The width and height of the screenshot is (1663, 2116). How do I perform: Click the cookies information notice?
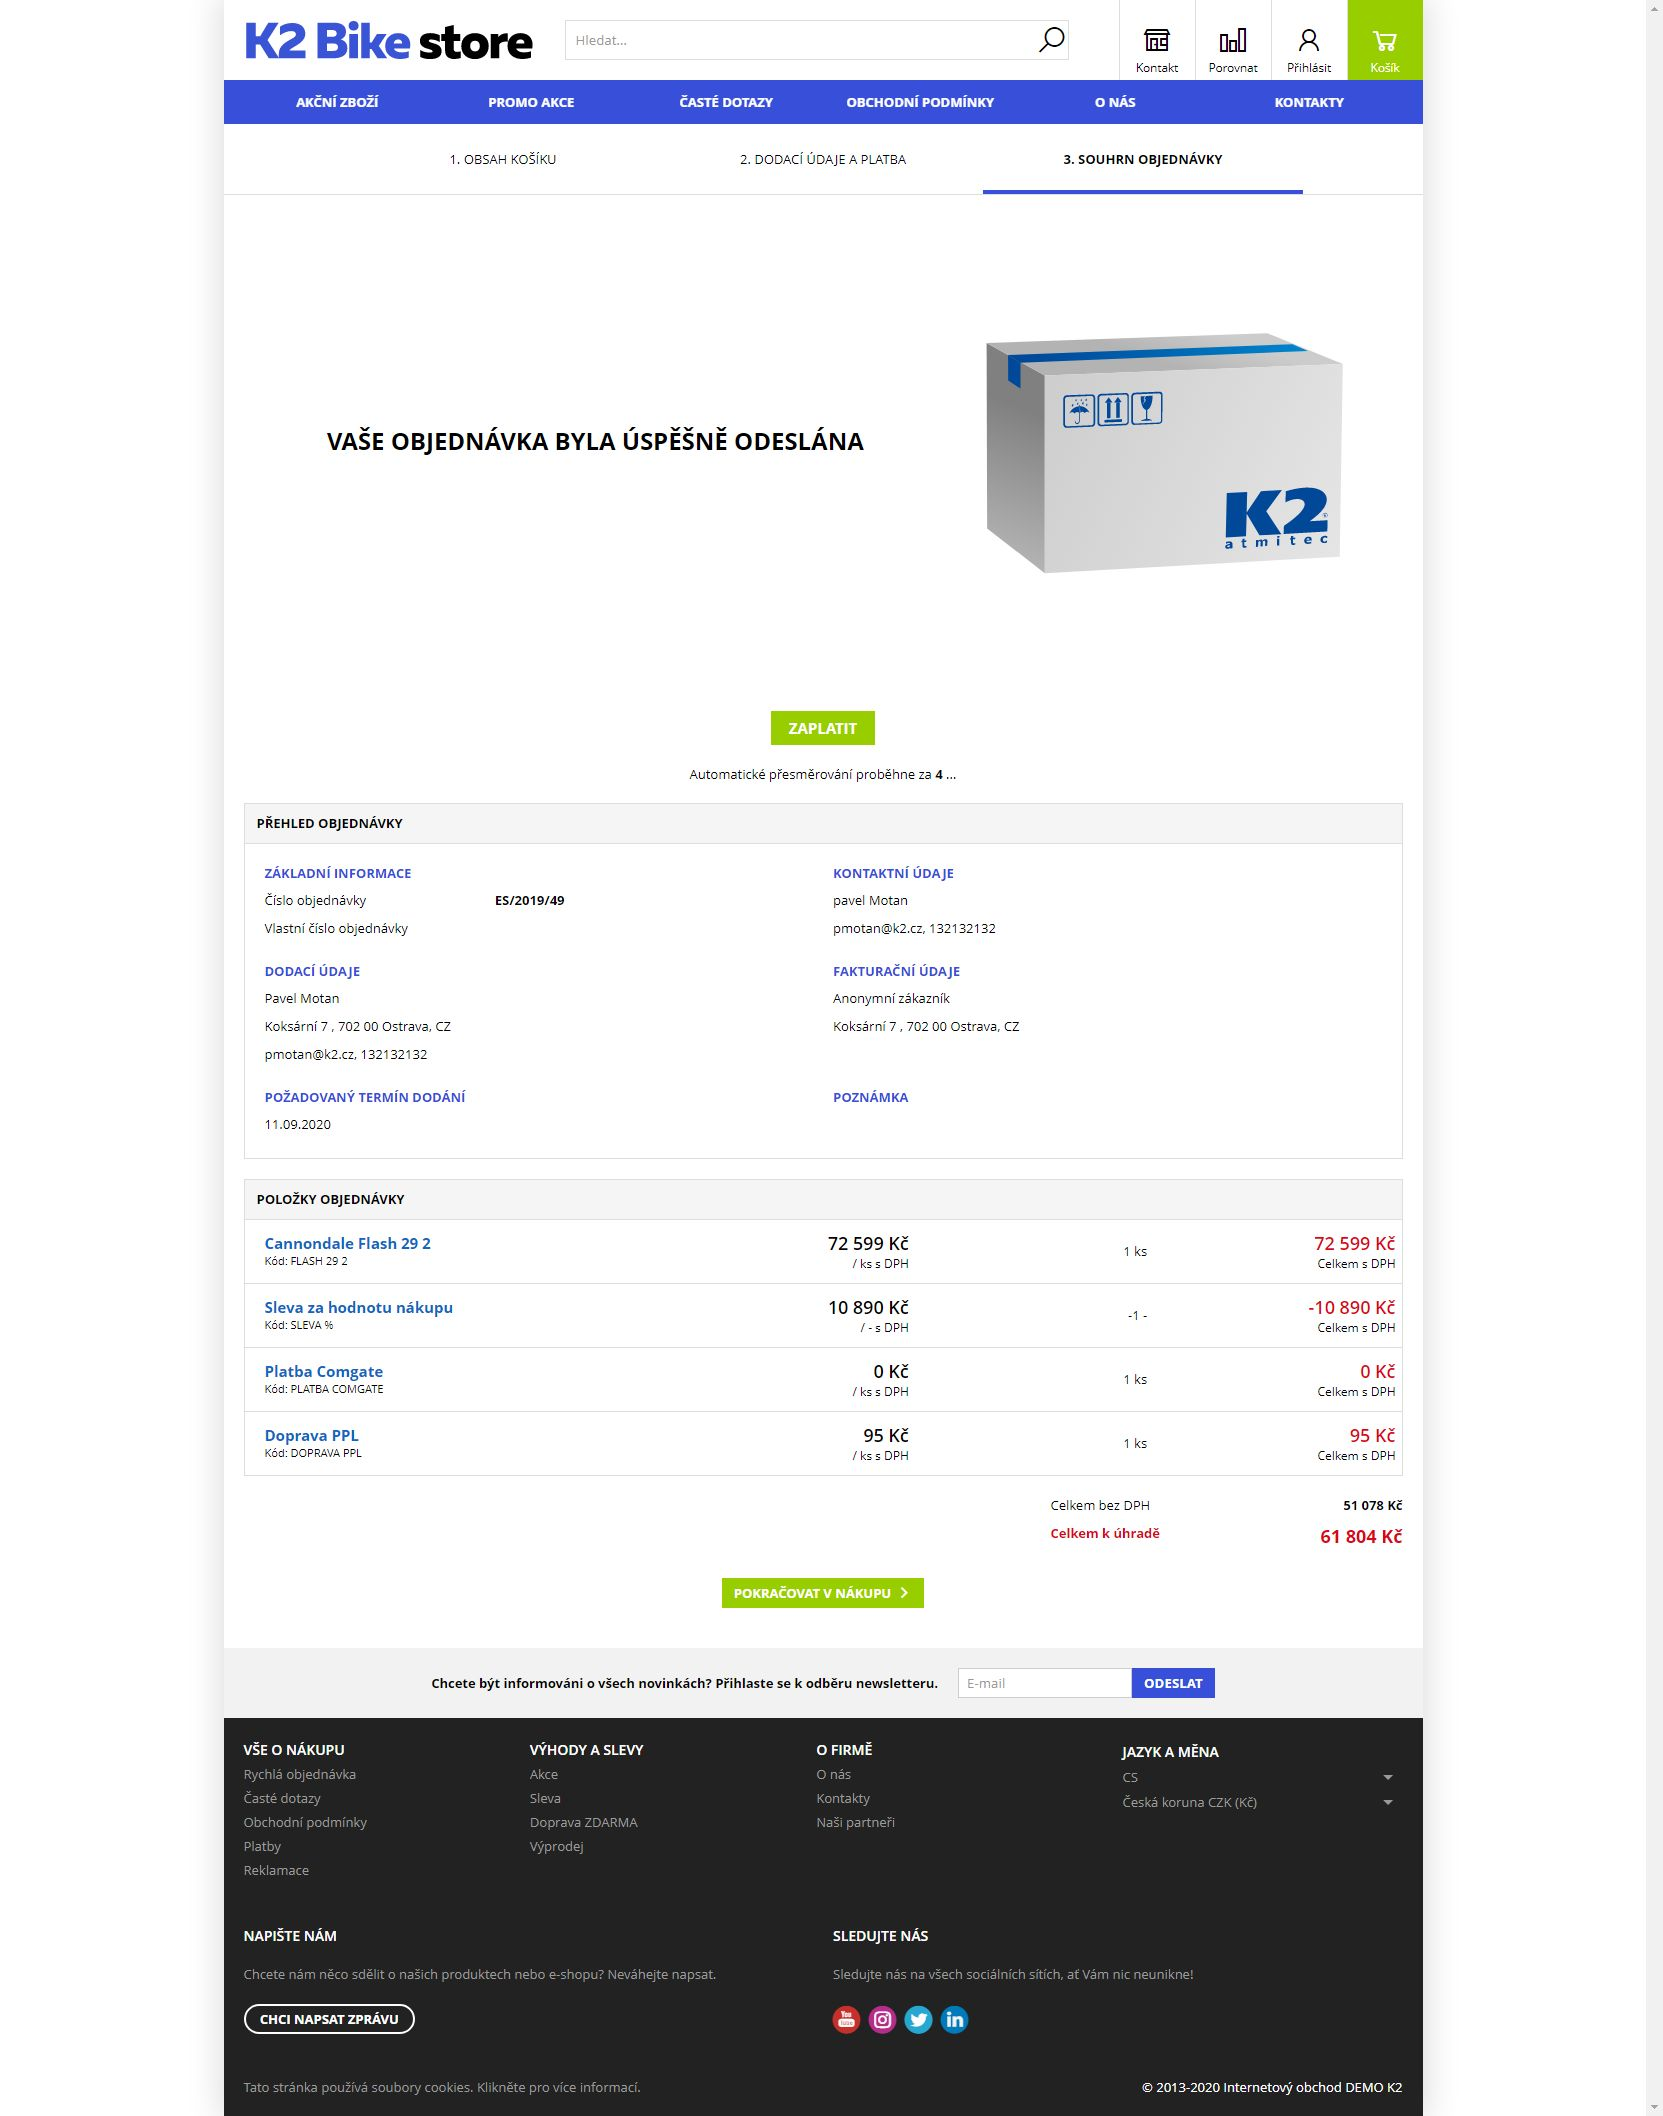[x=442, y=2087]
